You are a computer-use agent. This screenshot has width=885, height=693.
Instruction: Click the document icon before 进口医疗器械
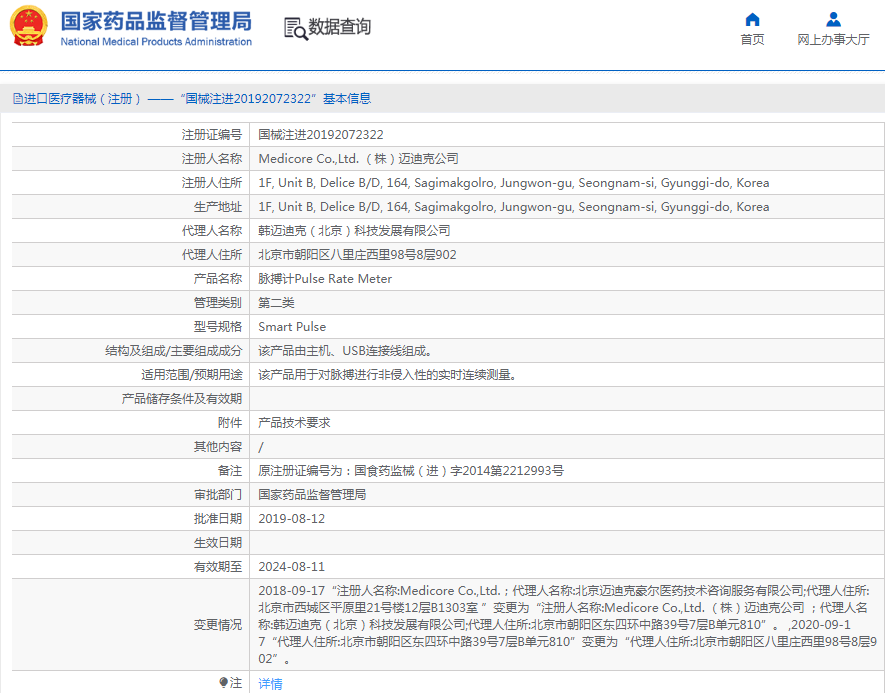[x=17, y=99]
